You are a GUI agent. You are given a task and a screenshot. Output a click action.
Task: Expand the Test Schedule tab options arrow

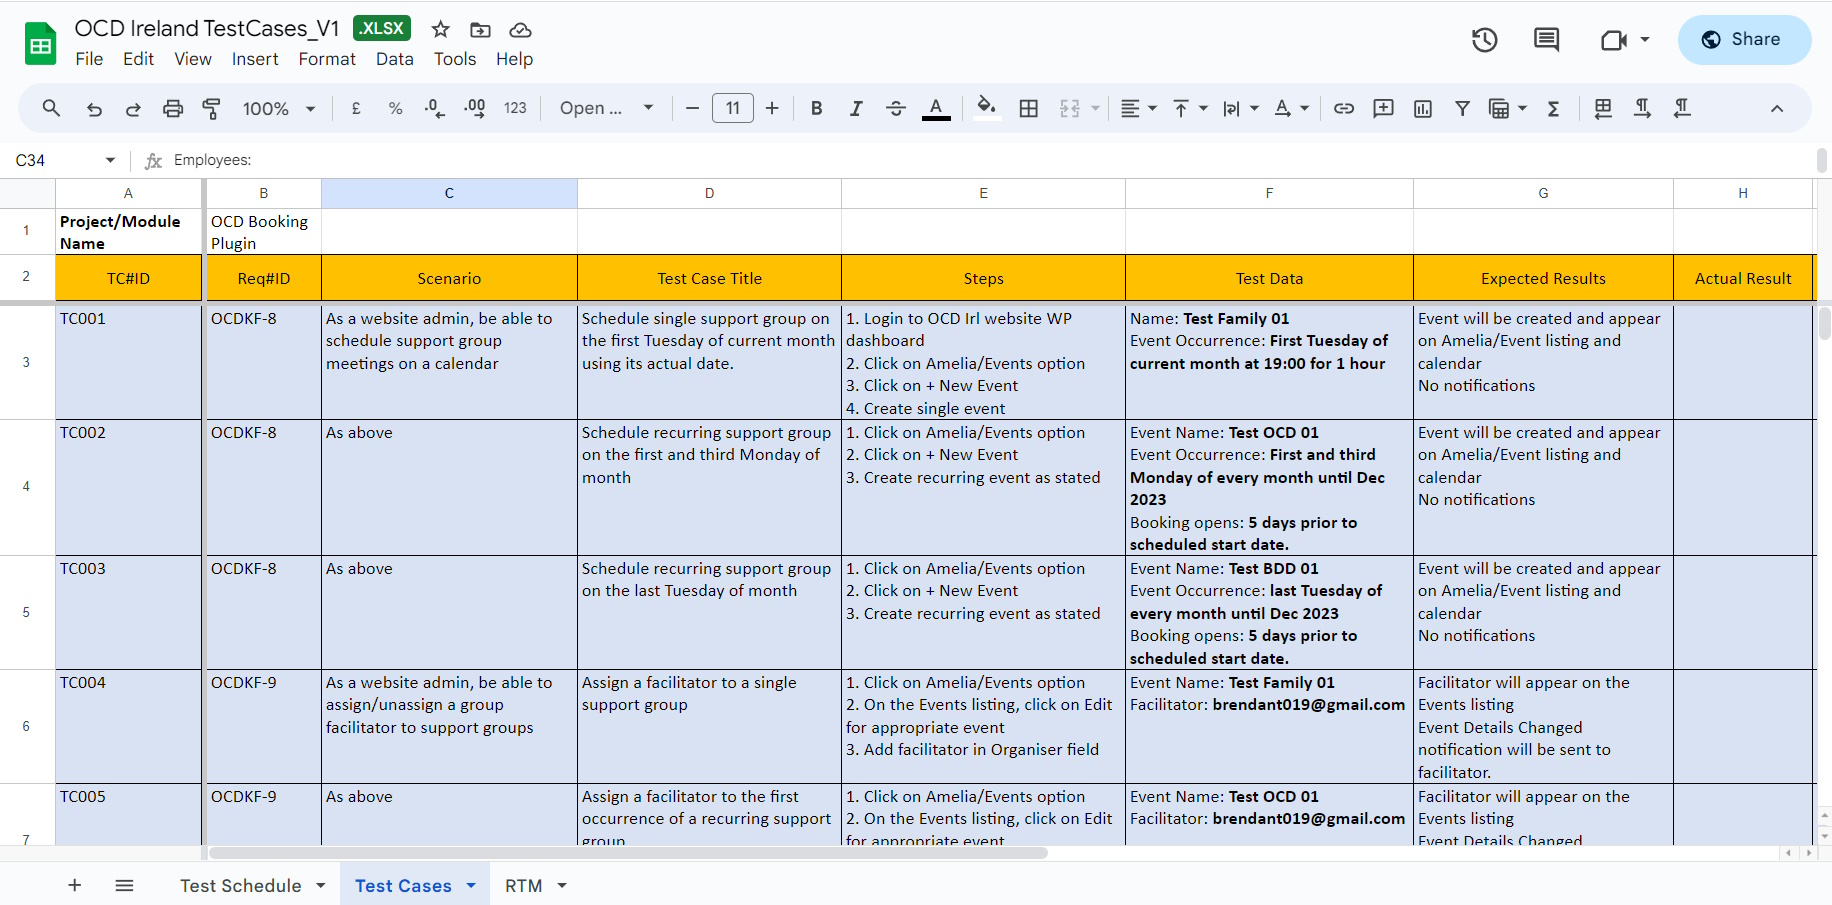point(321,885)
